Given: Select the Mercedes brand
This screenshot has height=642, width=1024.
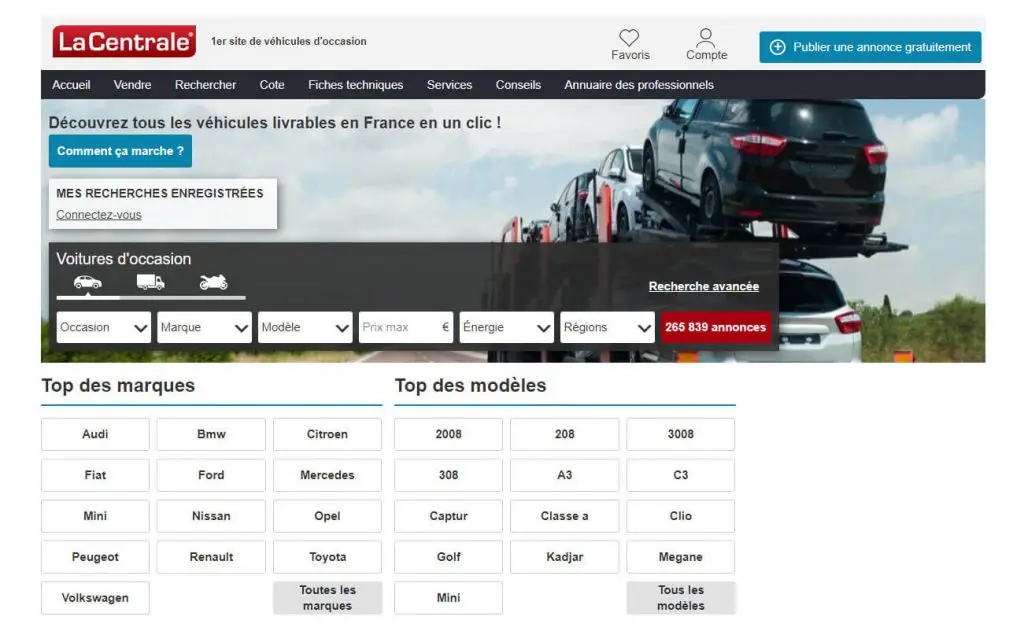Looking at the screenshot, I should 327,475.
